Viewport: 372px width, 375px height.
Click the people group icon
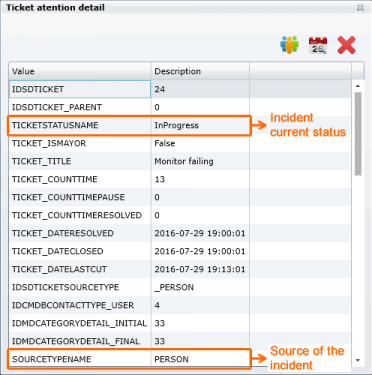pyautogui.click(x=290, y=45)
